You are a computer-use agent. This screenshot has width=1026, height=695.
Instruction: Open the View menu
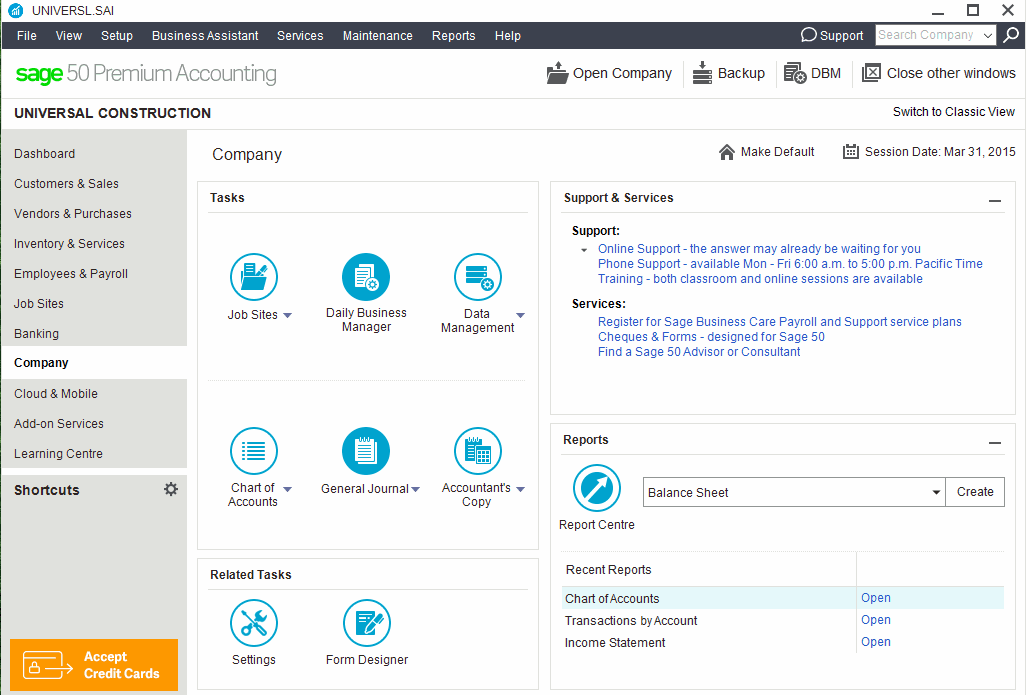(69, 35)
